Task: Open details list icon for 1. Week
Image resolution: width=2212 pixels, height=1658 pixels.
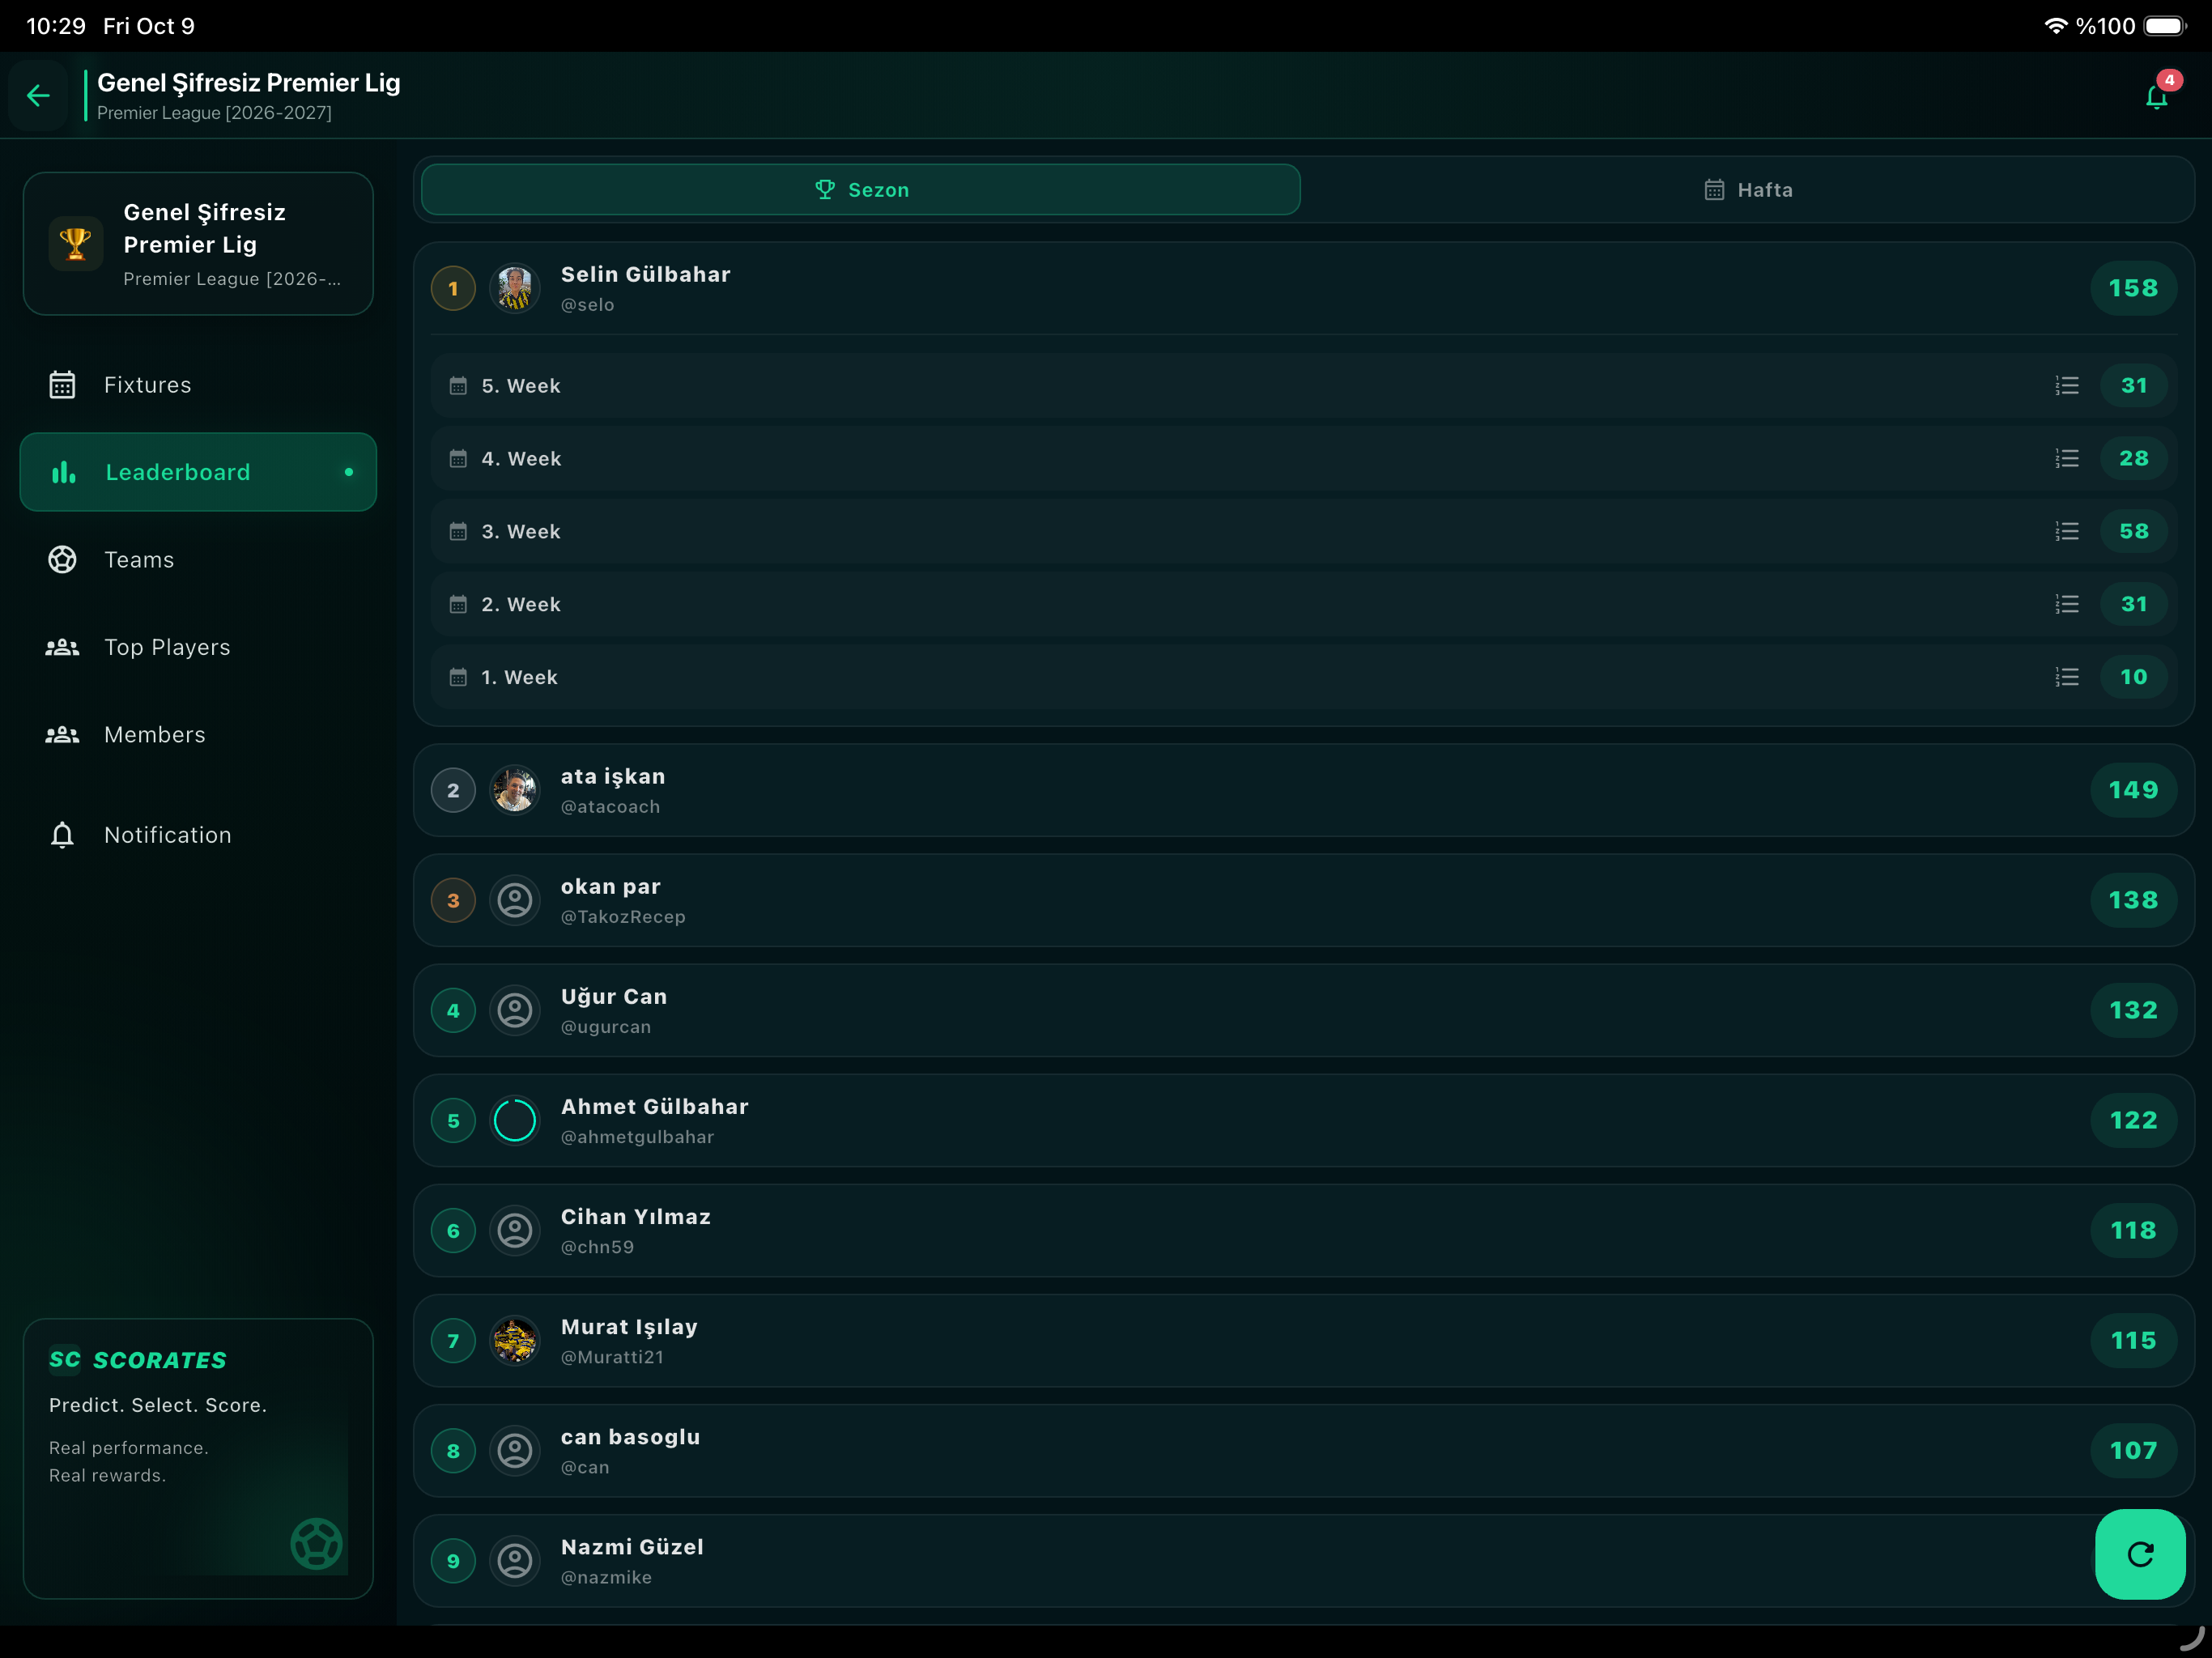Action: (2066, 677)
